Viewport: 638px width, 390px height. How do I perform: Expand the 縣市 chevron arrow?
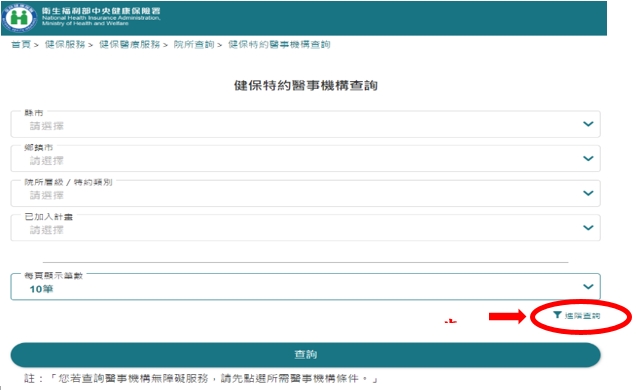[x=588, y=124]
